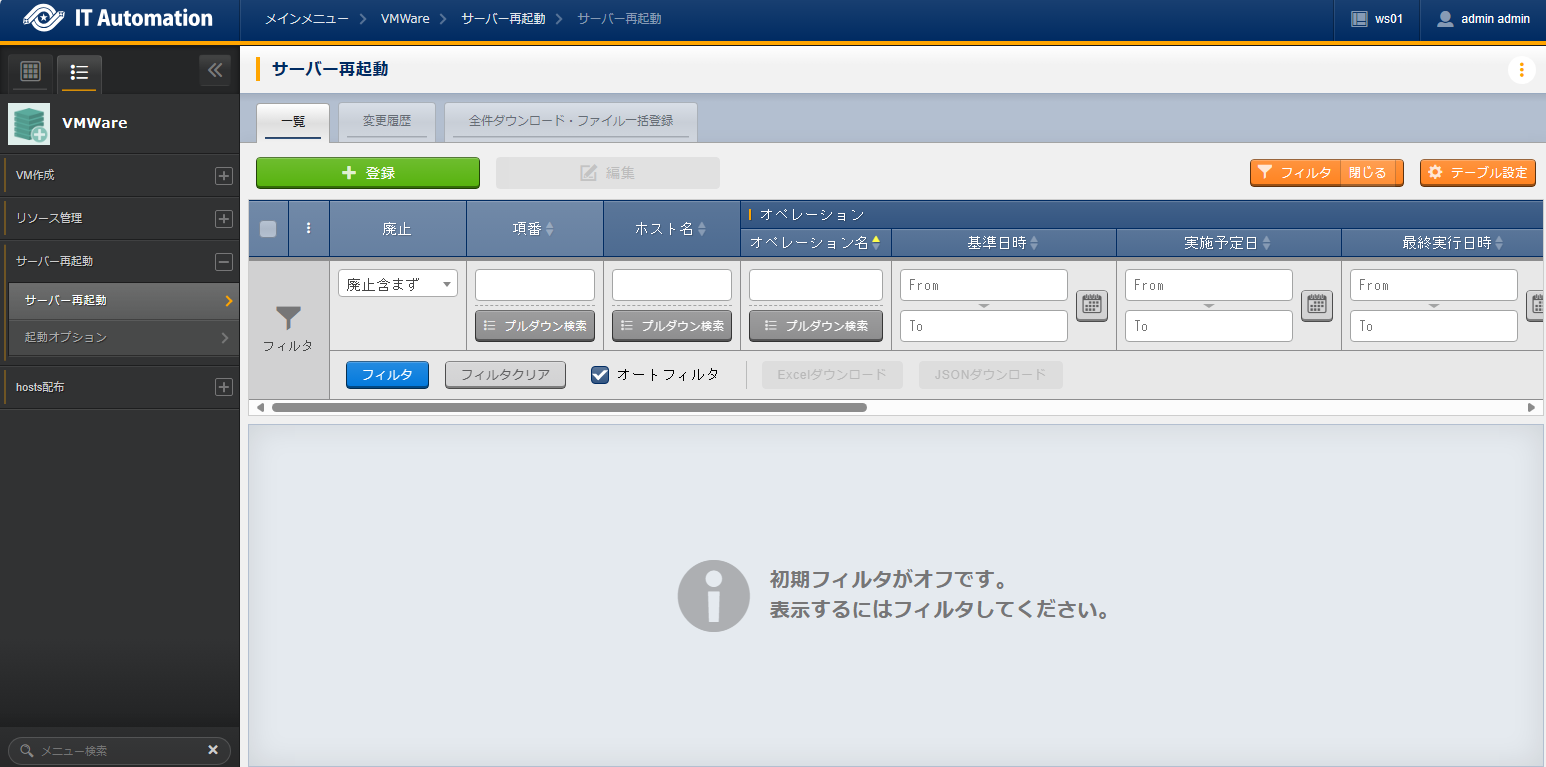
Task: Switch to the 変更履歴 tab
Action: click(x=387, y=121)
